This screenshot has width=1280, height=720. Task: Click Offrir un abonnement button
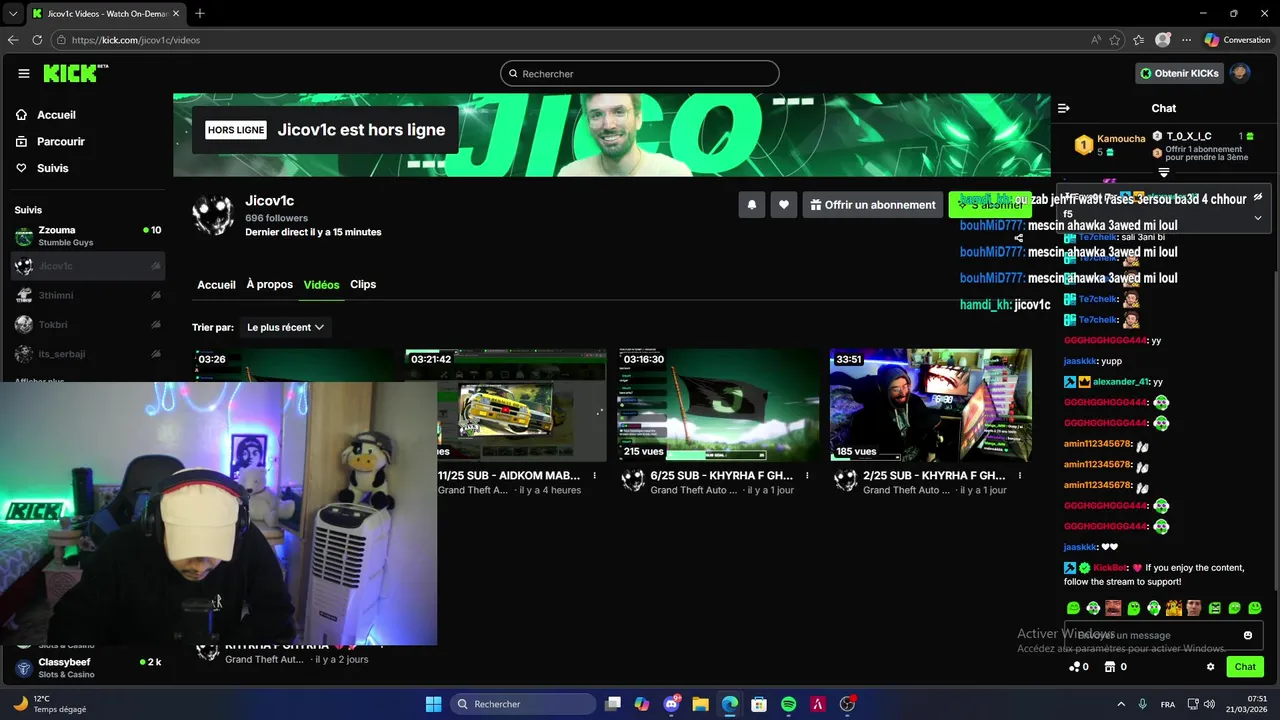click(873, 205)
